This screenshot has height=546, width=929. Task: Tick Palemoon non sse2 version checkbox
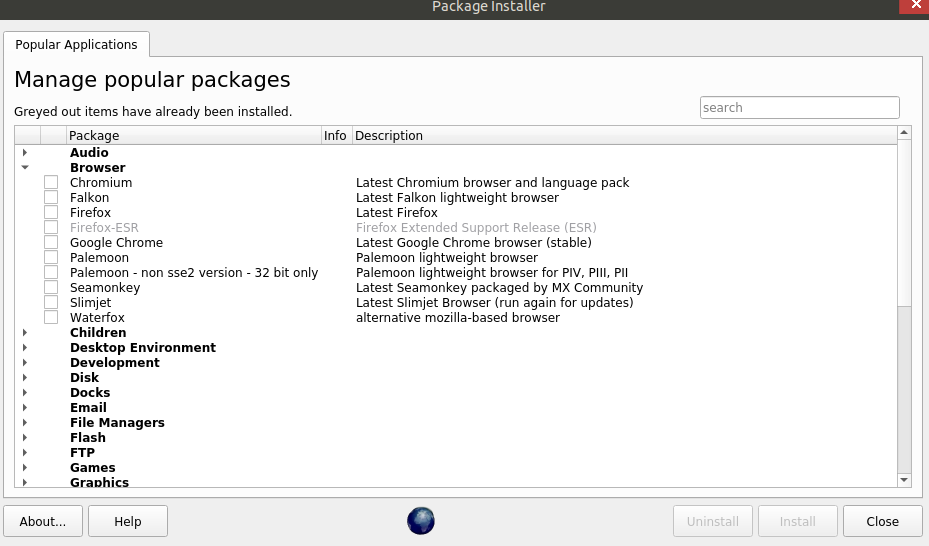pyautogui.click(x=51, y=272)
